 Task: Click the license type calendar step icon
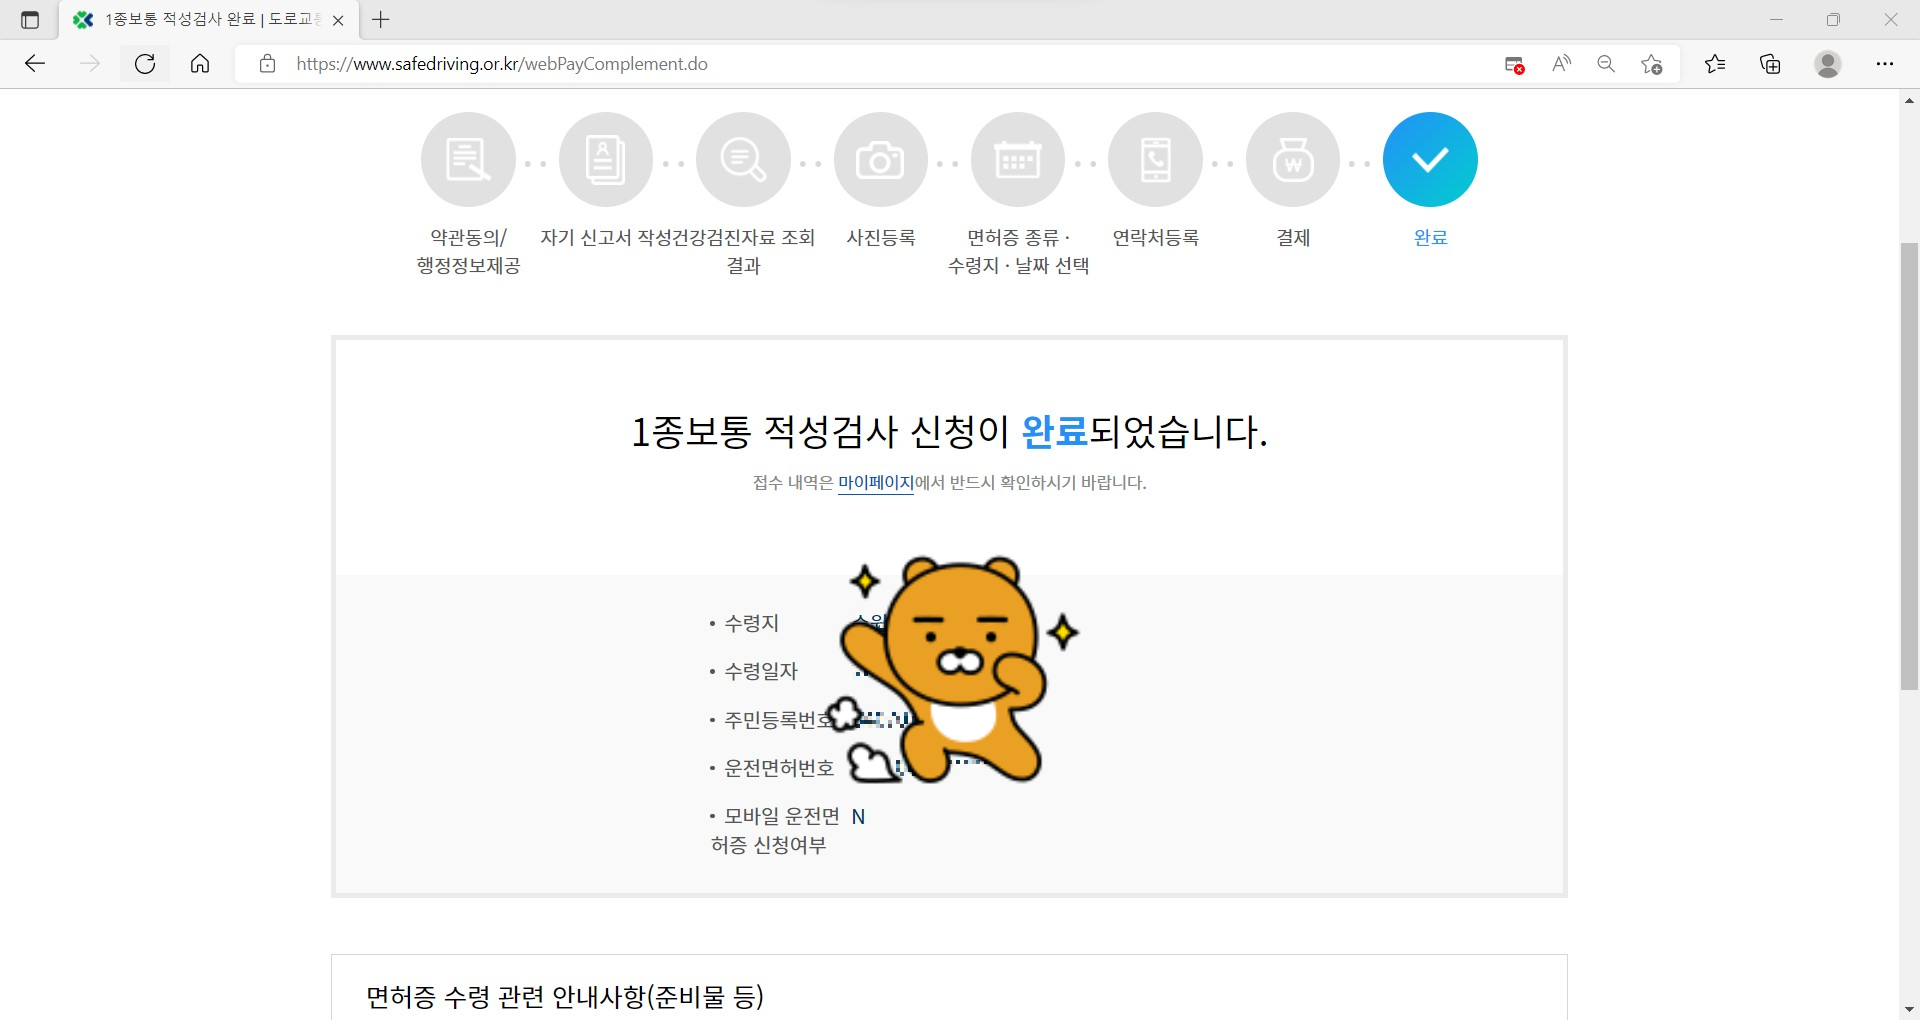pos(1018,160)
